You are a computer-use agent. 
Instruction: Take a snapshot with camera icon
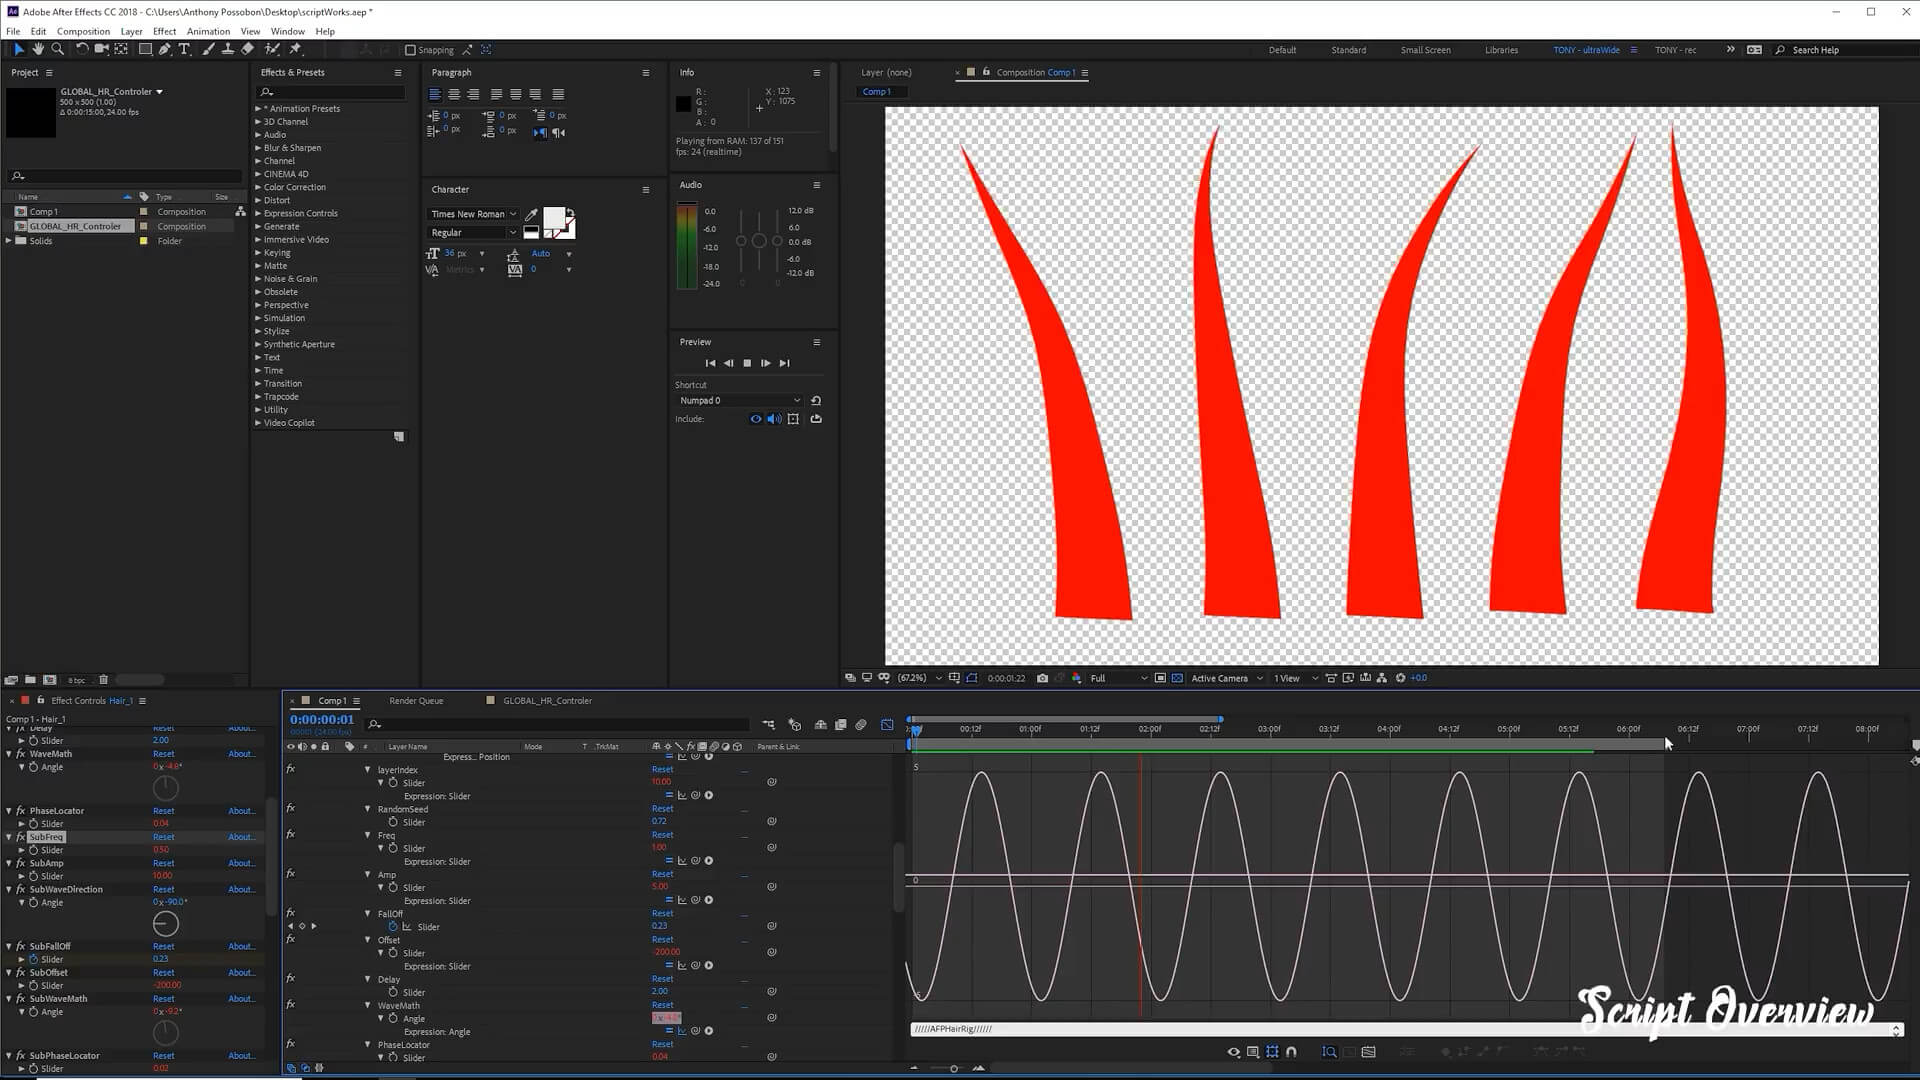coord(1042,678)
